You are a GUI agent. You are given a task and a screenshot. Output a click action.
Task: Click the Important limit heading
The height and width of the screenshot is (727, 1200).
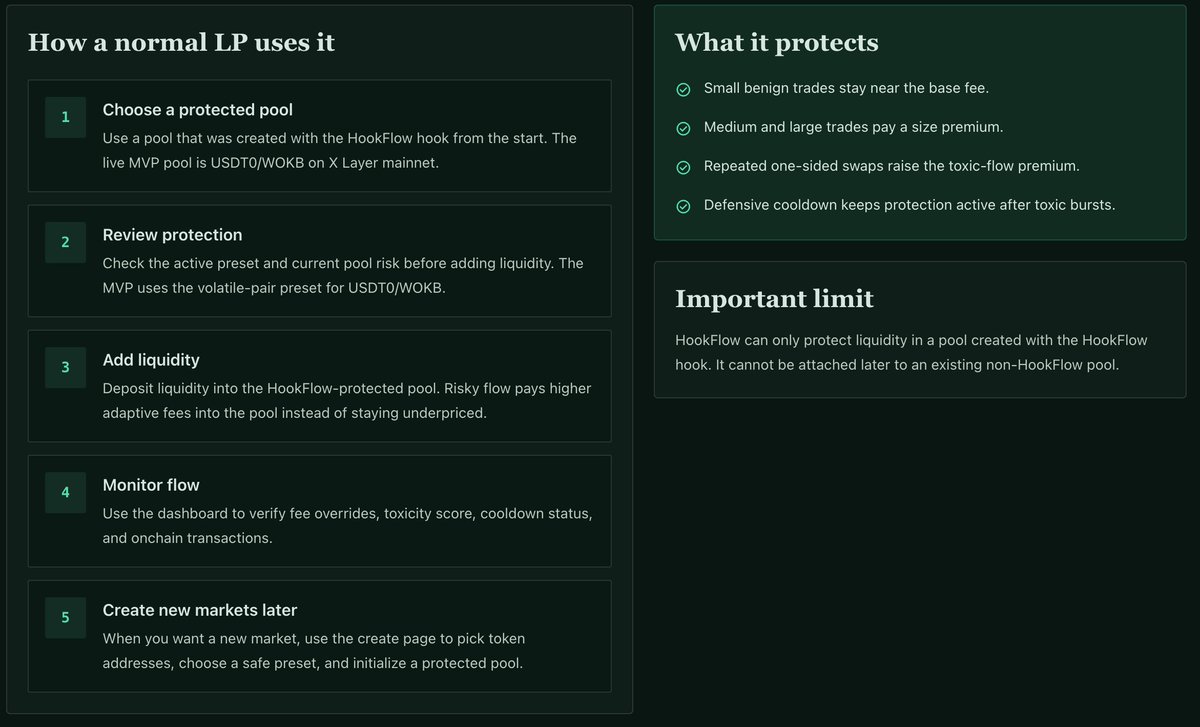(x=774, y=299)
